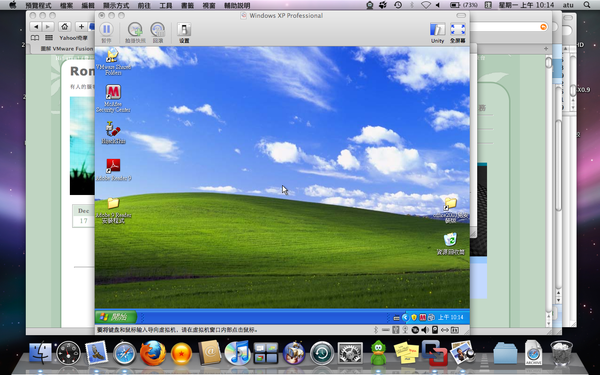Go back in the Safari window
This screenshot has height=375, width=600.
36,26
